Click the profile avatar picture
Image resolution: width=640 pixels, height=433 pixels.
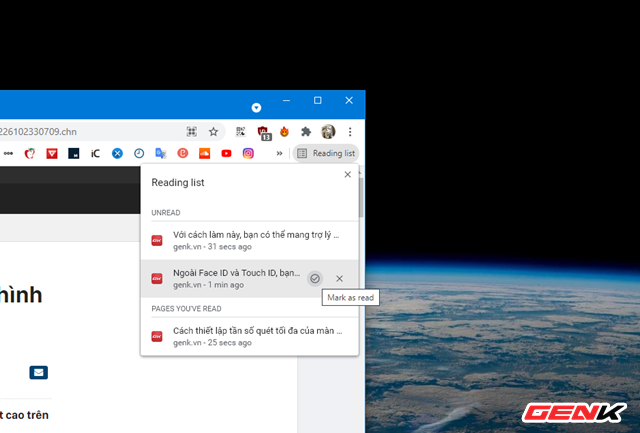pos(328,131)
